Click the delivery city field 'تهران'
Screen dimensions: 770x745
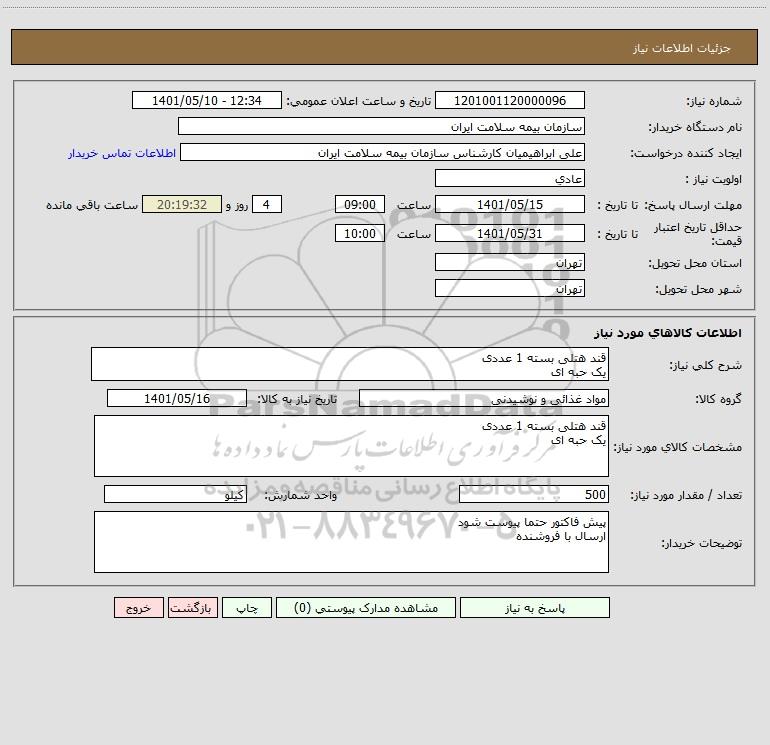(510, 288)
